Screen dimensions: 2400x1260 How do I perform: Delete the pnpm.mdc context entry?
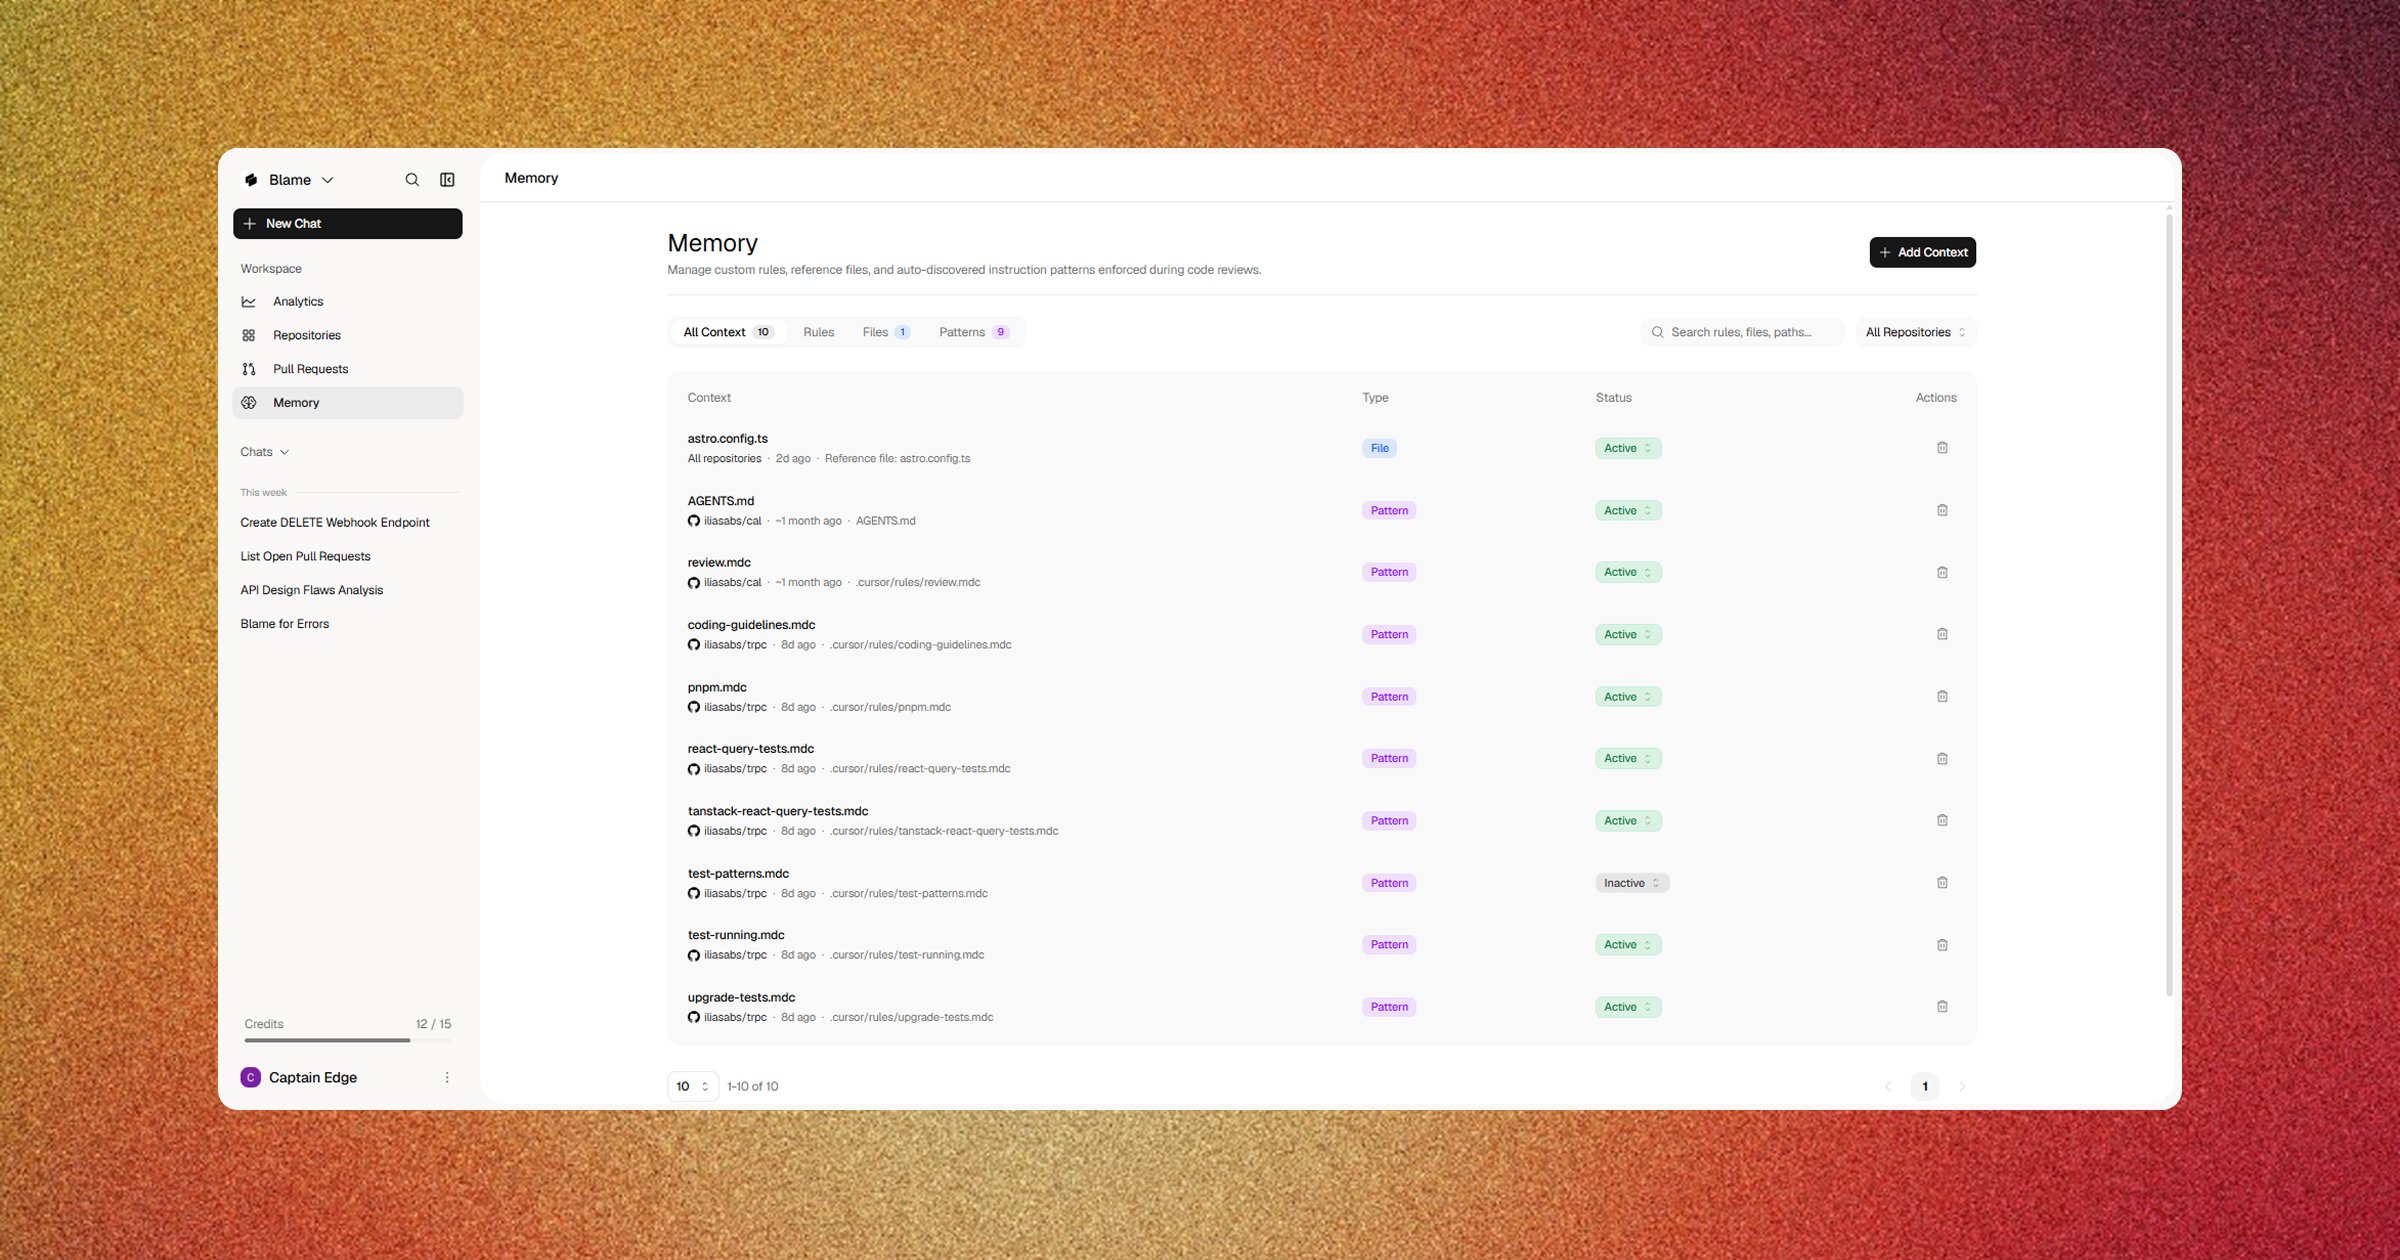click(1942, 696)
